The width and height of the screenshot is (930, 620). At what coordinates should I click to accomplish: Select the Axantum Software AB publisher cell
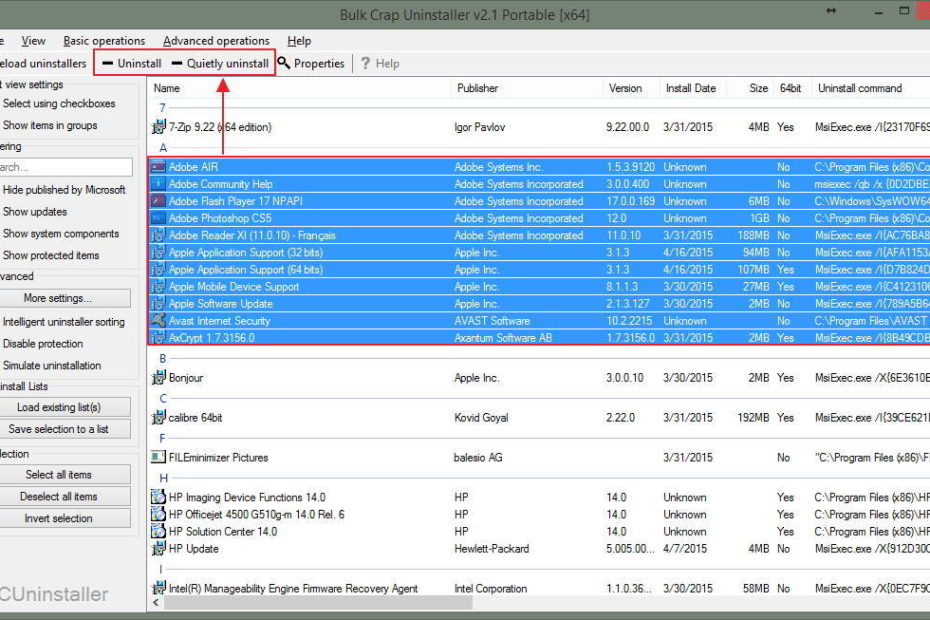click(503, 338)
